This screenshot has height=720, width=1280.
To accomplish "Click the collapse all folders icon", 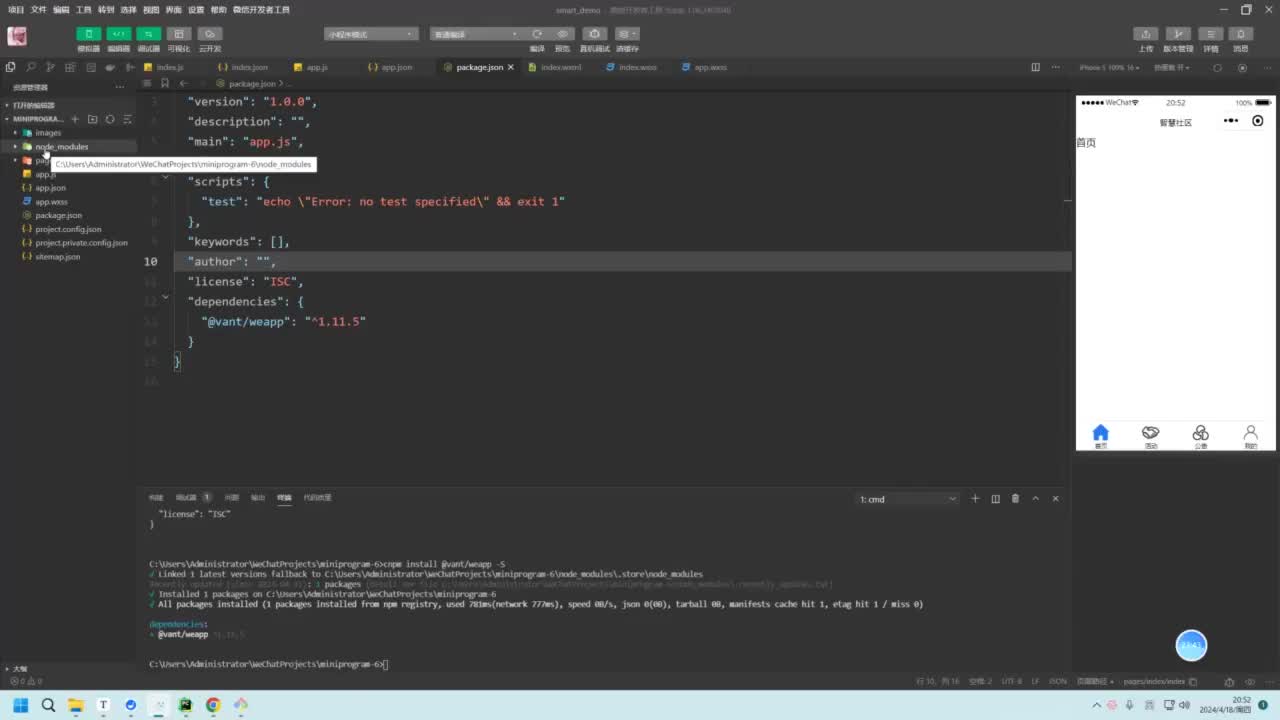I will point(127,119).
